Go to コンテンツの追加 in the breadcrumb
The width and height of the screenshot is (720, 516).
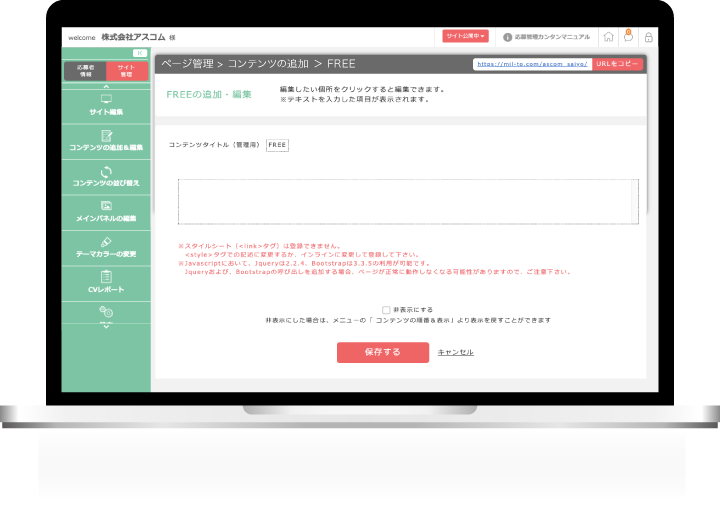(x=268, y=64)
